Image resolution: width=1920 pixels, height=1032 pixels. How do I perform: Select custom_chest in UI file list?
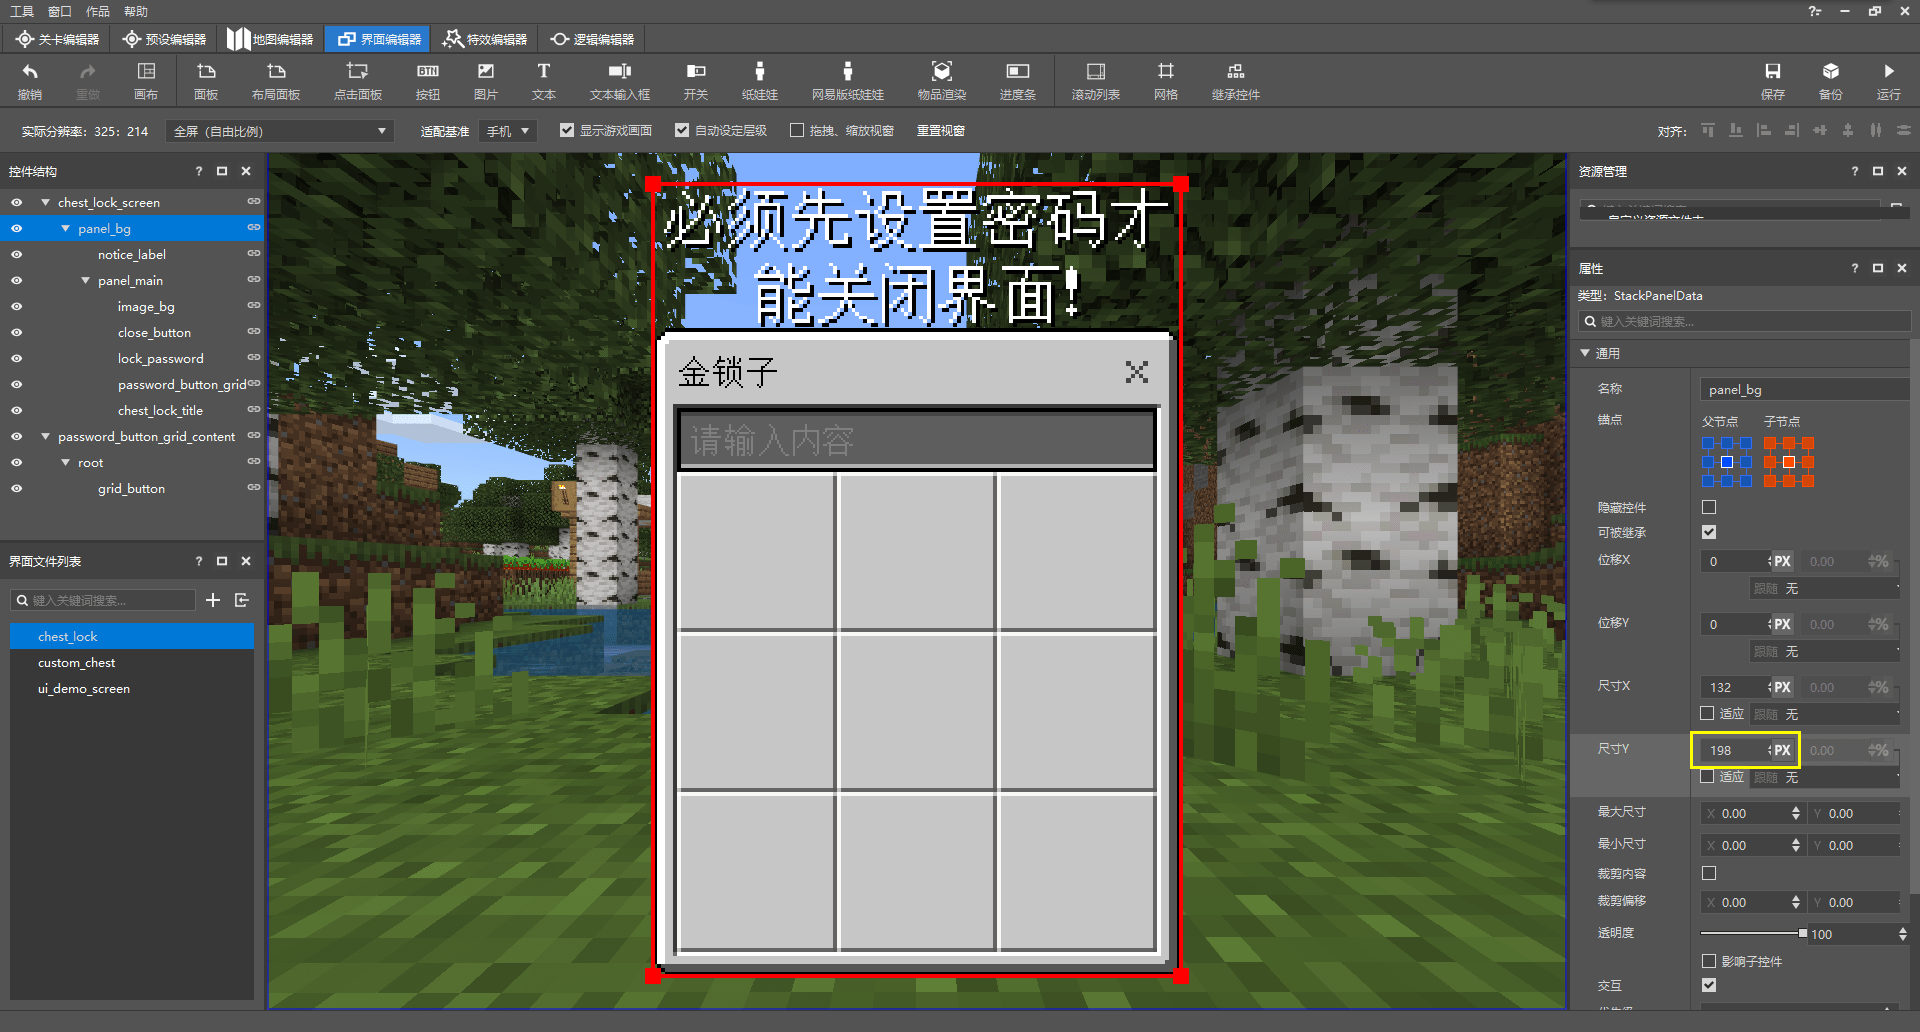point(131,662)
